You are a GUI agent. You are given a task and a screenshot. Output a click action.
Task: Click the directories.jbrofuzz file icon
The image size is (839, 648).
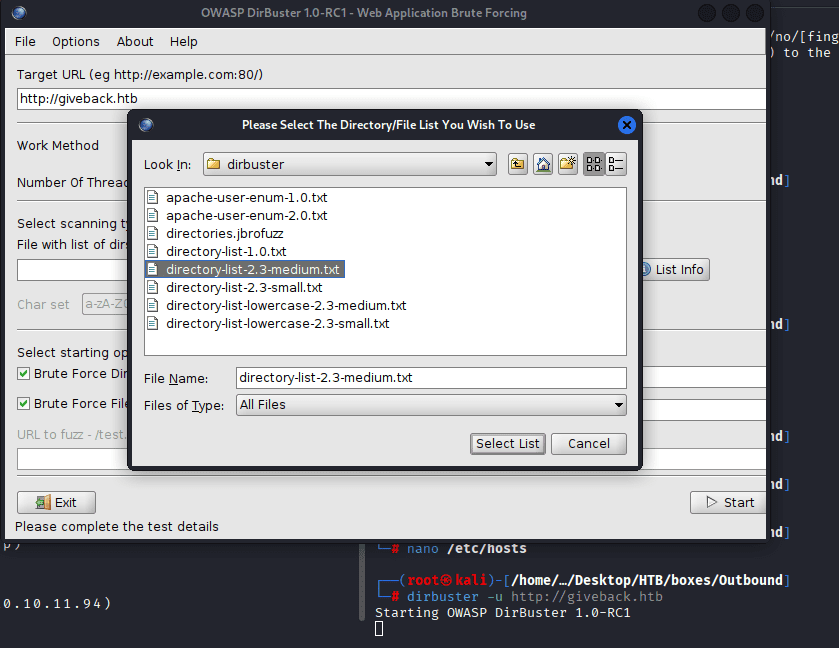click(153, 233)
